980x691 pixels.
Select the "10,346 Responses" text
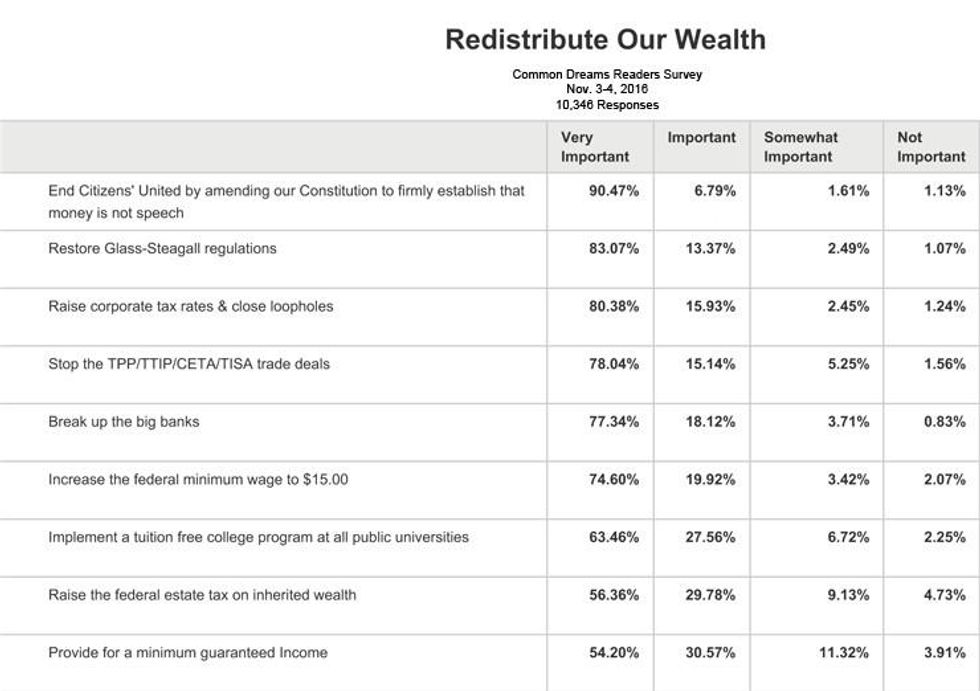(x=607, y=105)
